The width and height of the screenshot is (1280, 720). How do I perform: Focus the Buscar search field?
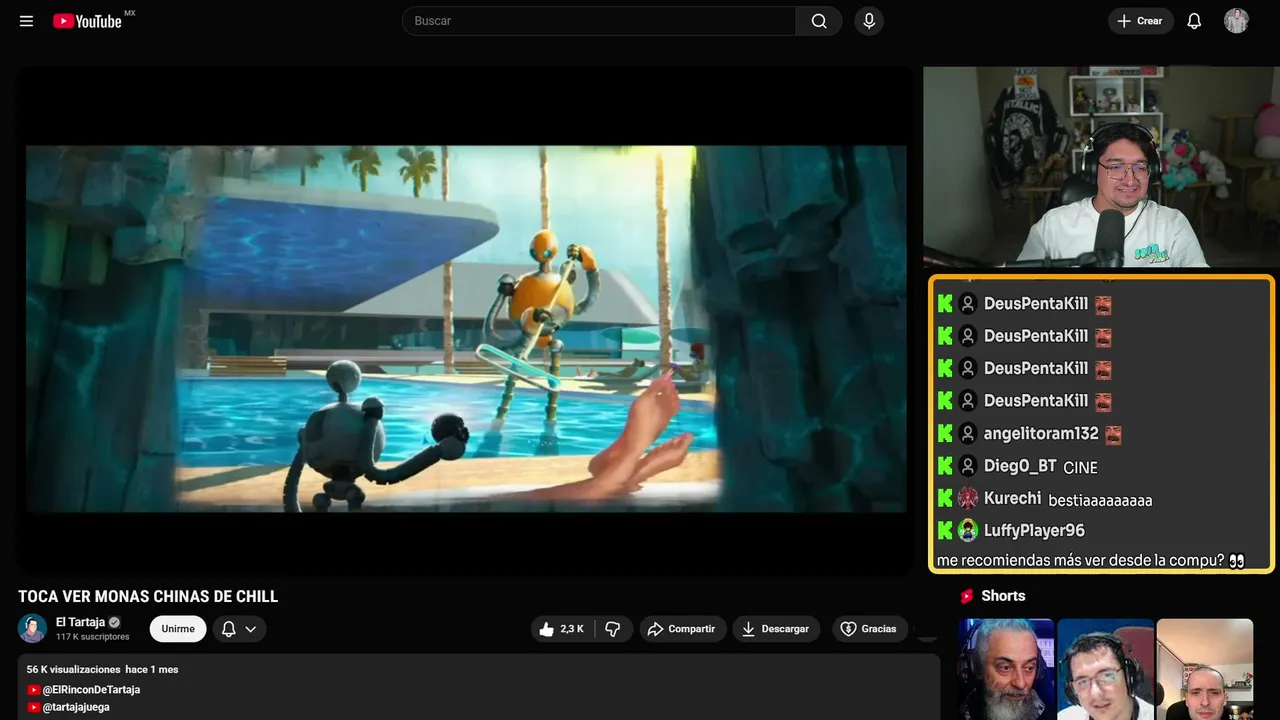pos(599,21)
